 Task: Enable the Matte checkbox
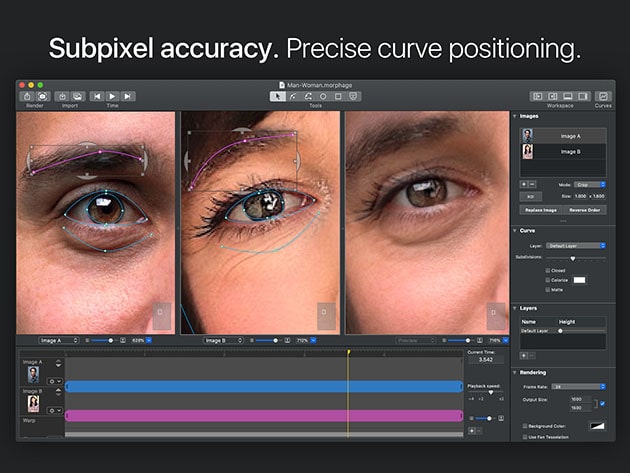(548, 290)
